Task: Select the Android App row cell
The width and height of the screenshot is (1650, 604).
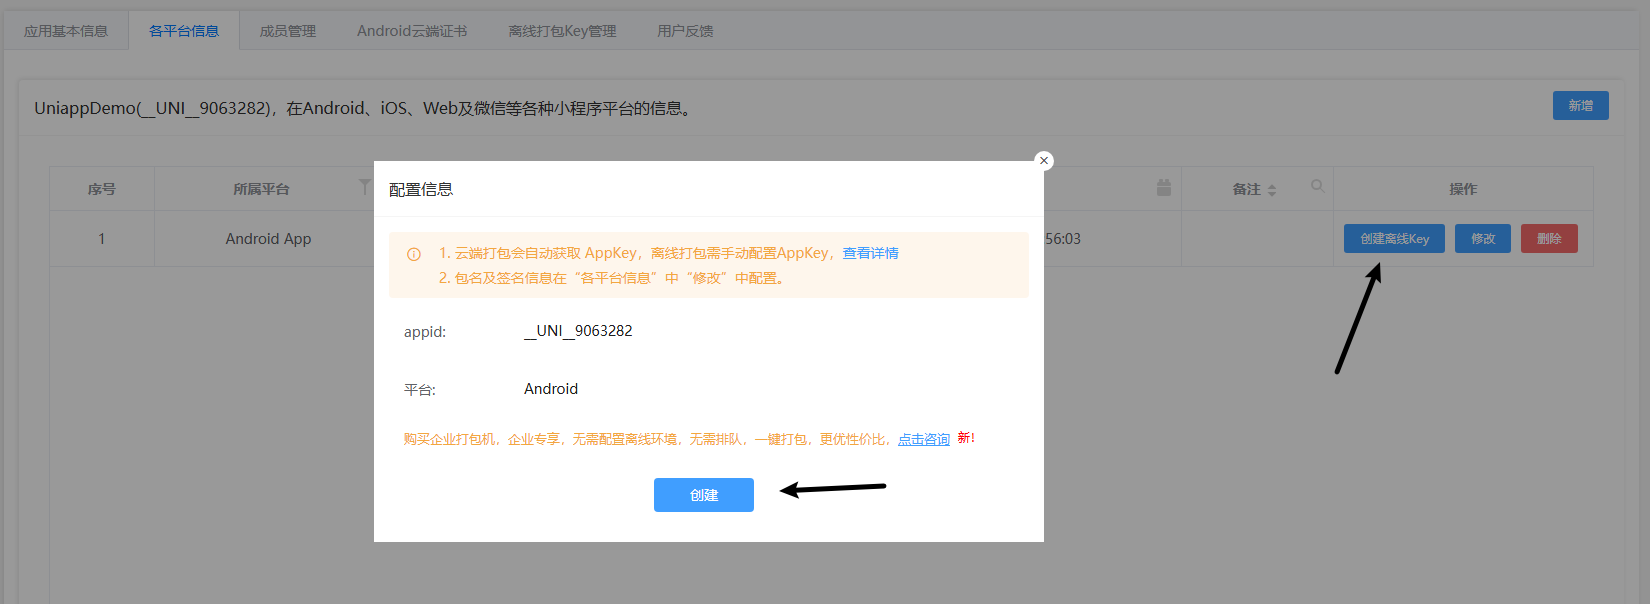Action: [268, 239]
